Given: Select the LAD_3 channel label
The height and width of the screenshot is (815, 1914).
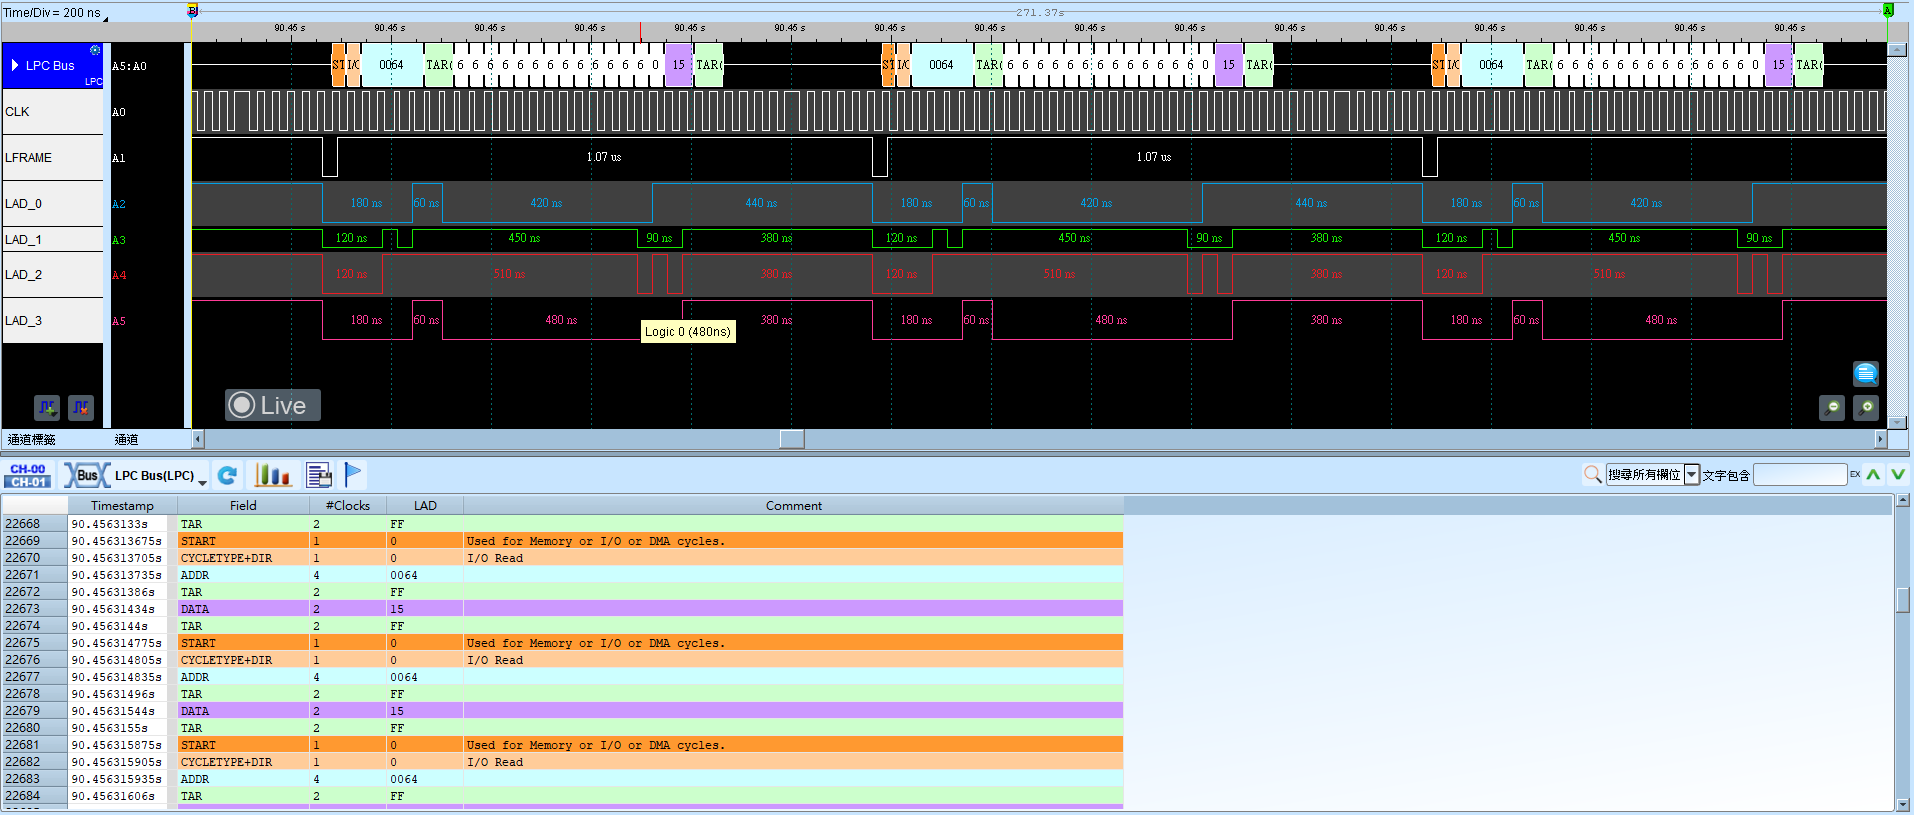Looking at the screenshot, I should (53, 321).
